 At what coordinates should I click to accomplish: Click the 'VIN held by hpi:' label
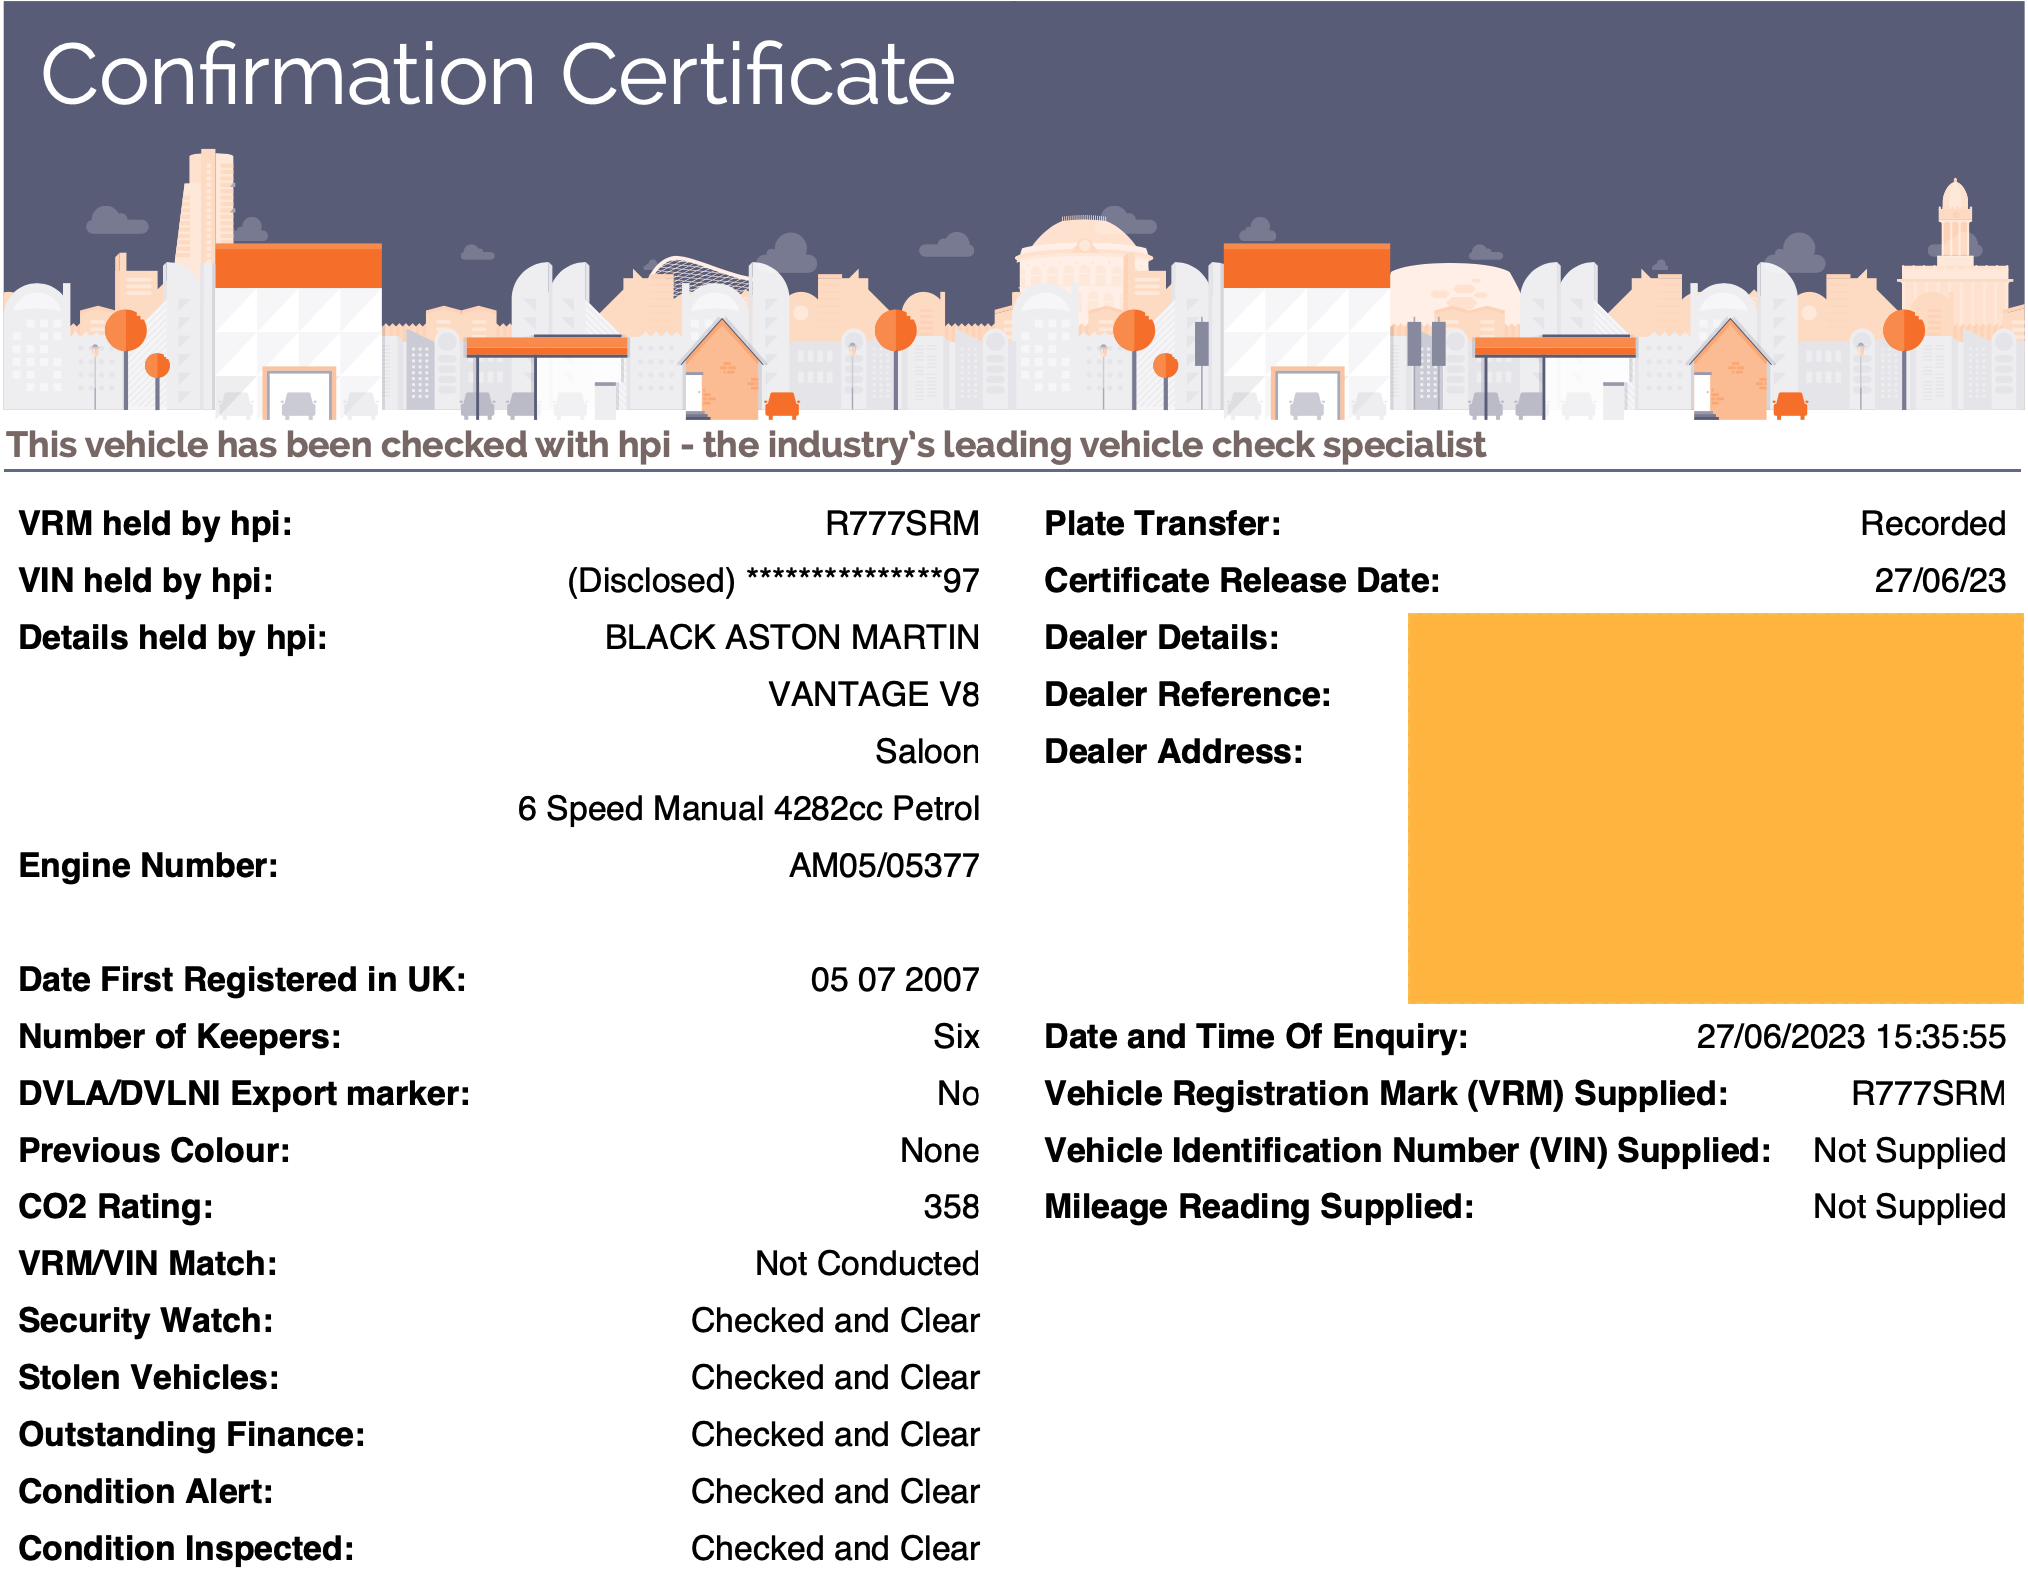tap(146, 581)
